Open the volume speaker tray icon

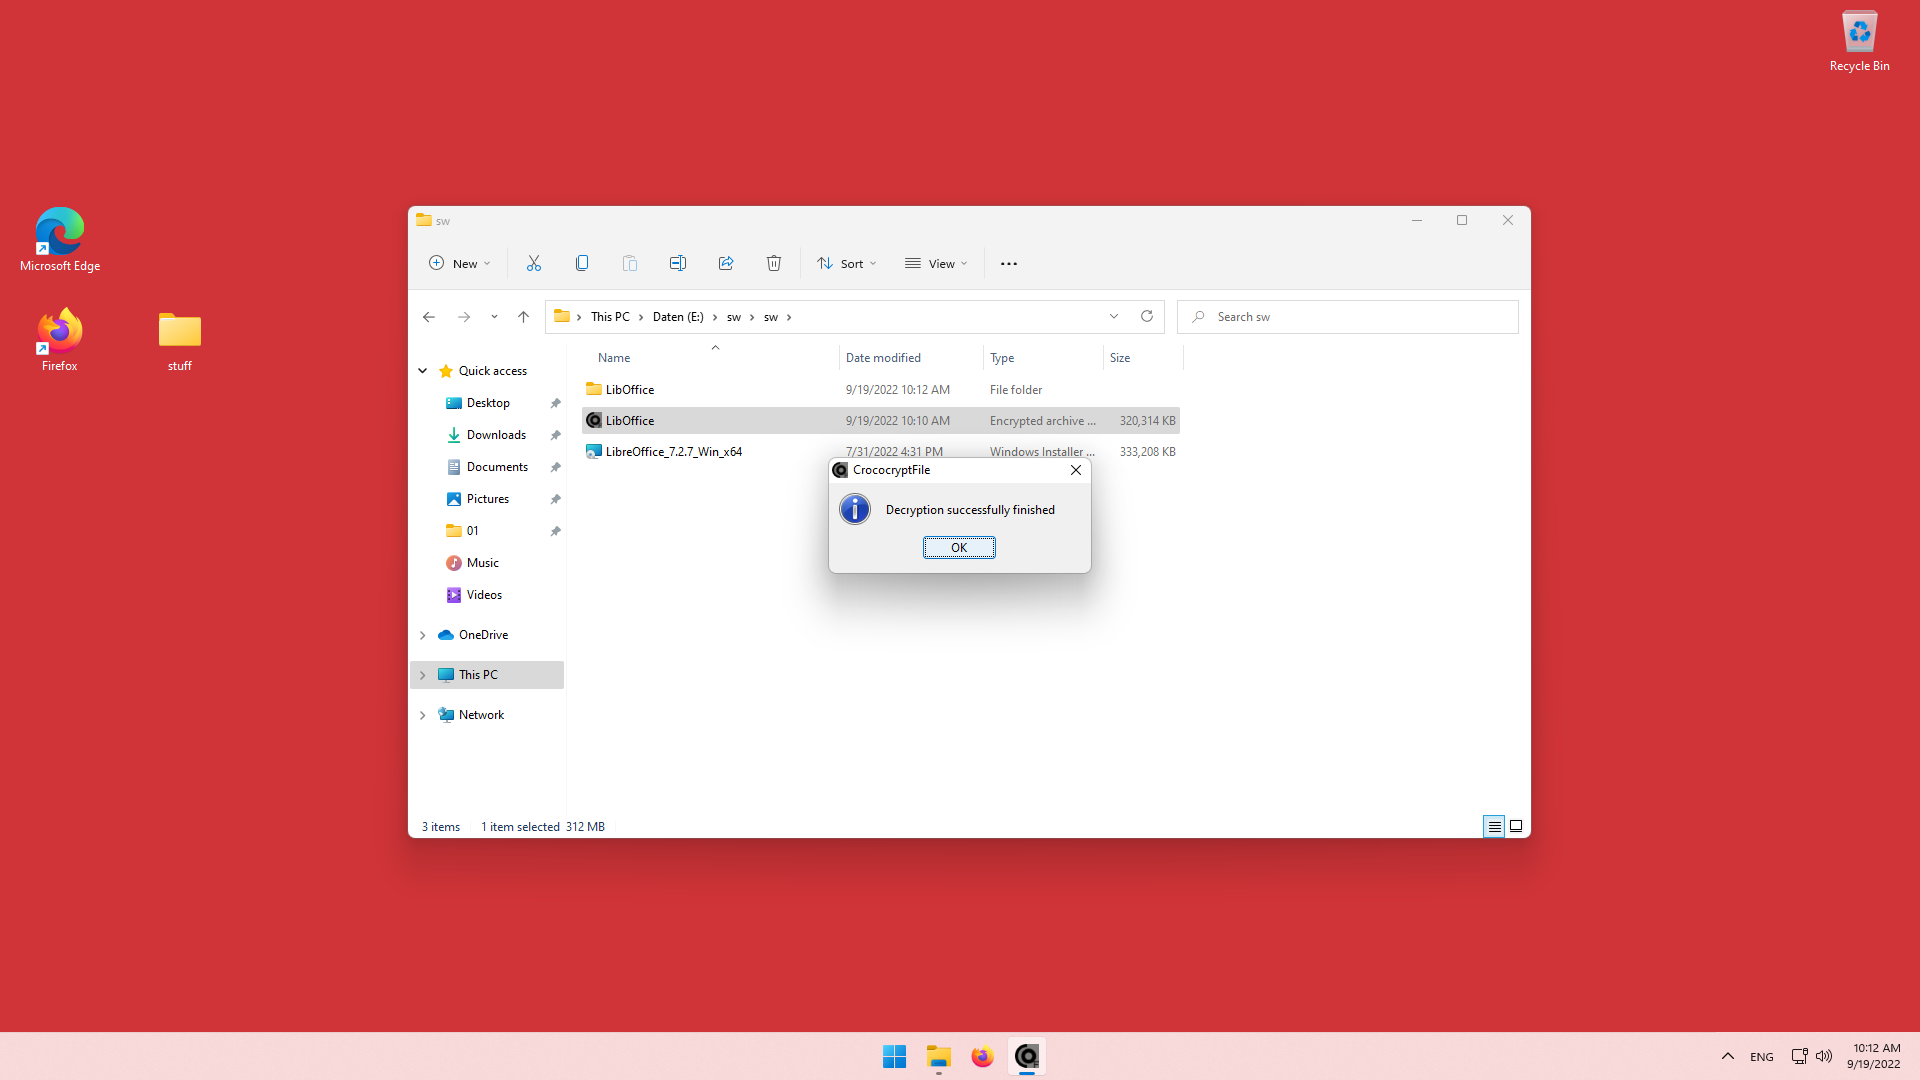[x=1824, y=1056]
